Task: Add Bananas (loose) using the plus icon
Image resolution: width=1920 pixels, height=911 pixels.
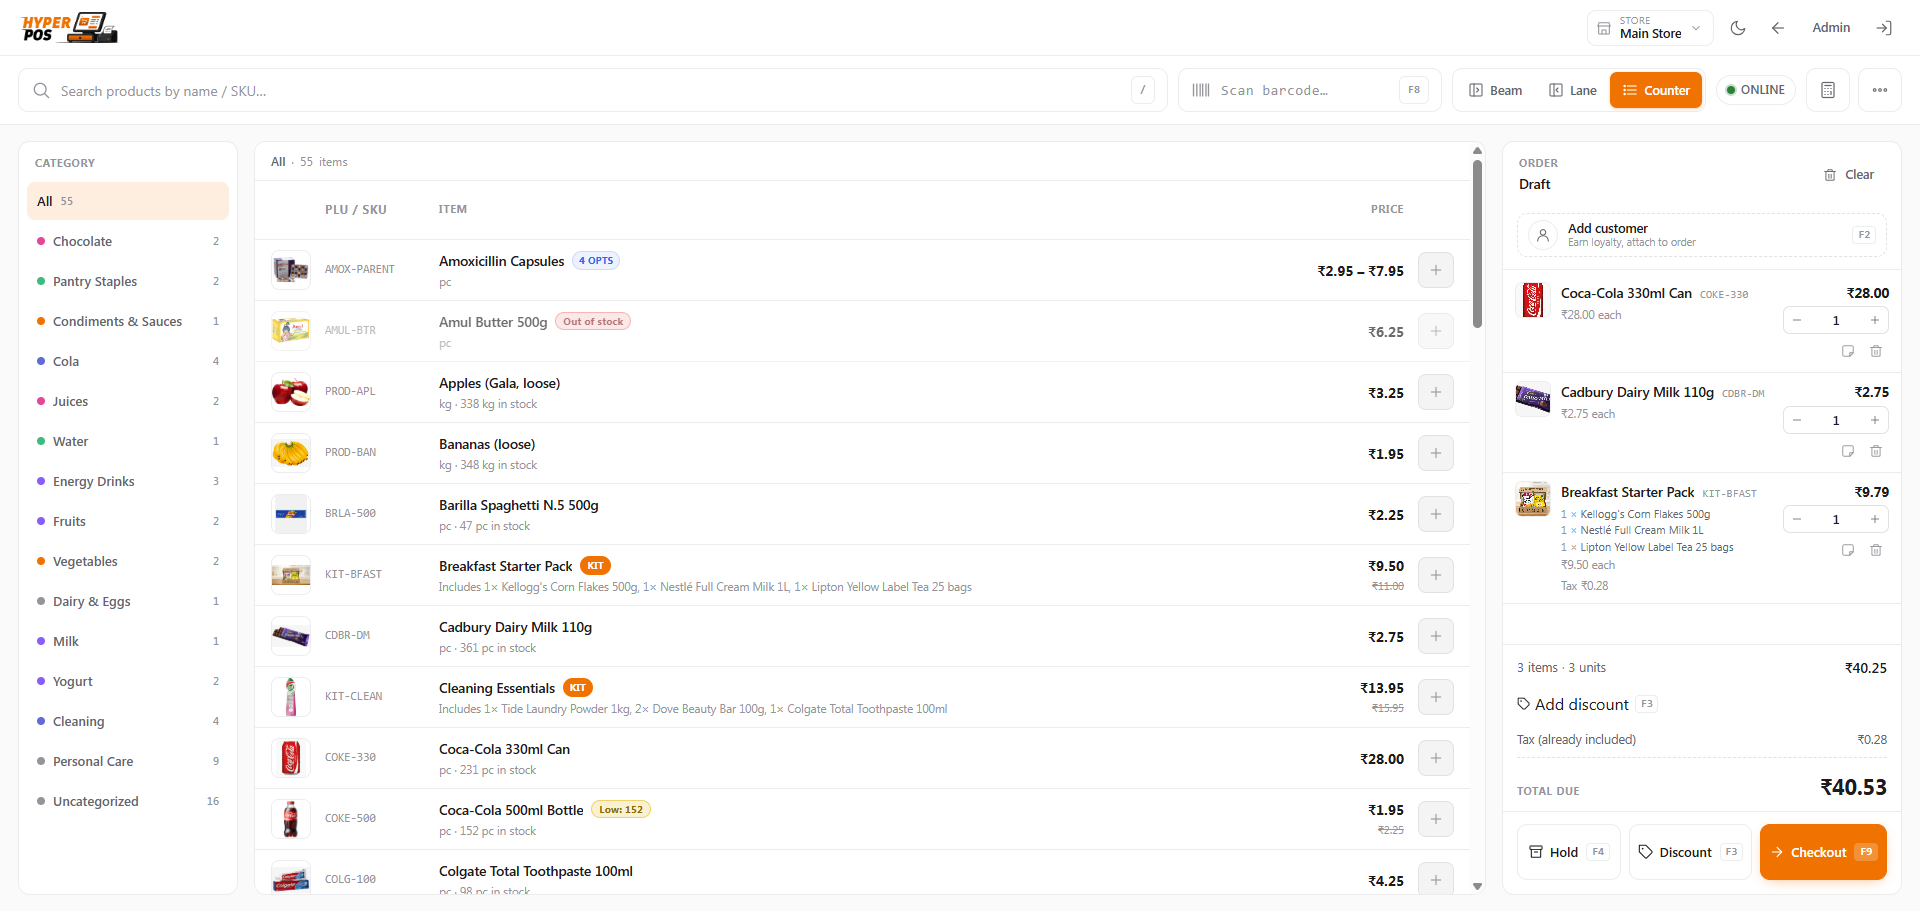Action: coord(1436,453)
